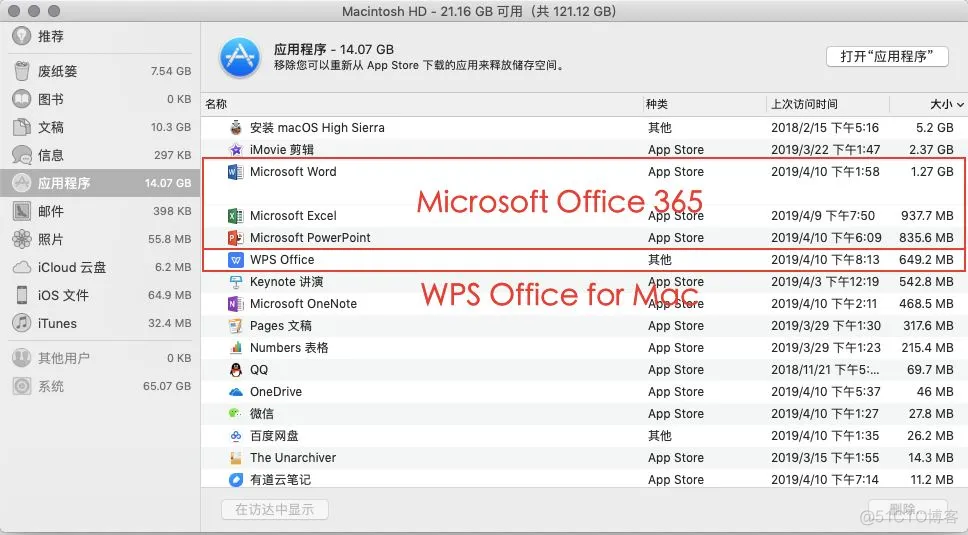This screenshot has width=968, height=535.
Task: Click the Pages 文稿 app icon
Action: tap(235, 326)
